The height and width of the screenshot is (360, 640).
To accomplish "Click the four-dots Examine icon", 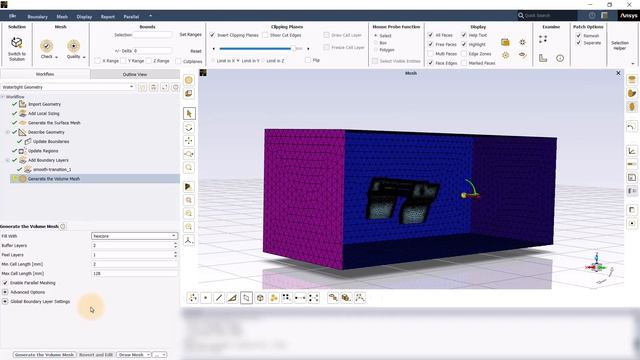I will coord(543,39).
